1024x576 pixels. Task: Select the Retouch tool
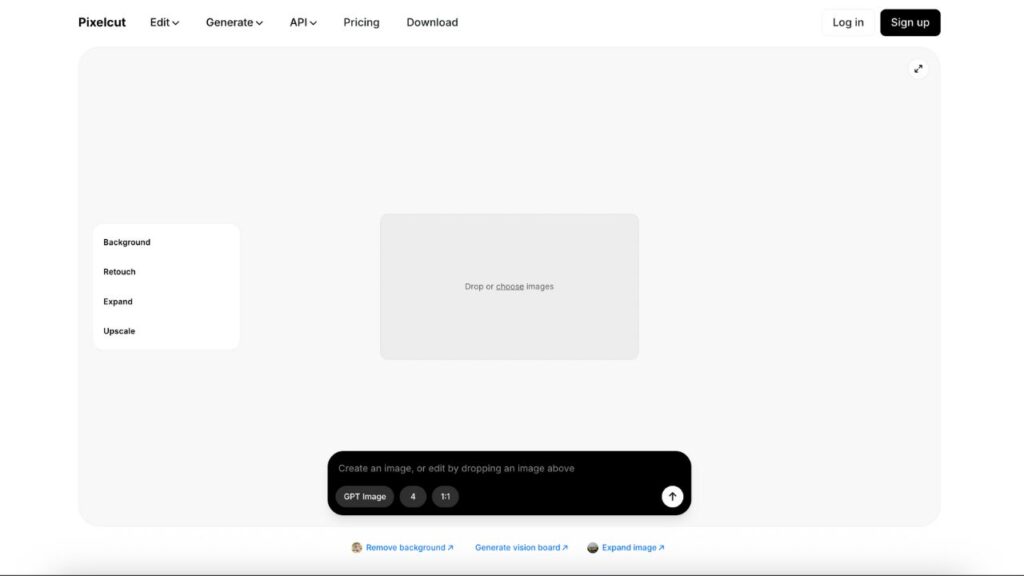coord(119,272)
